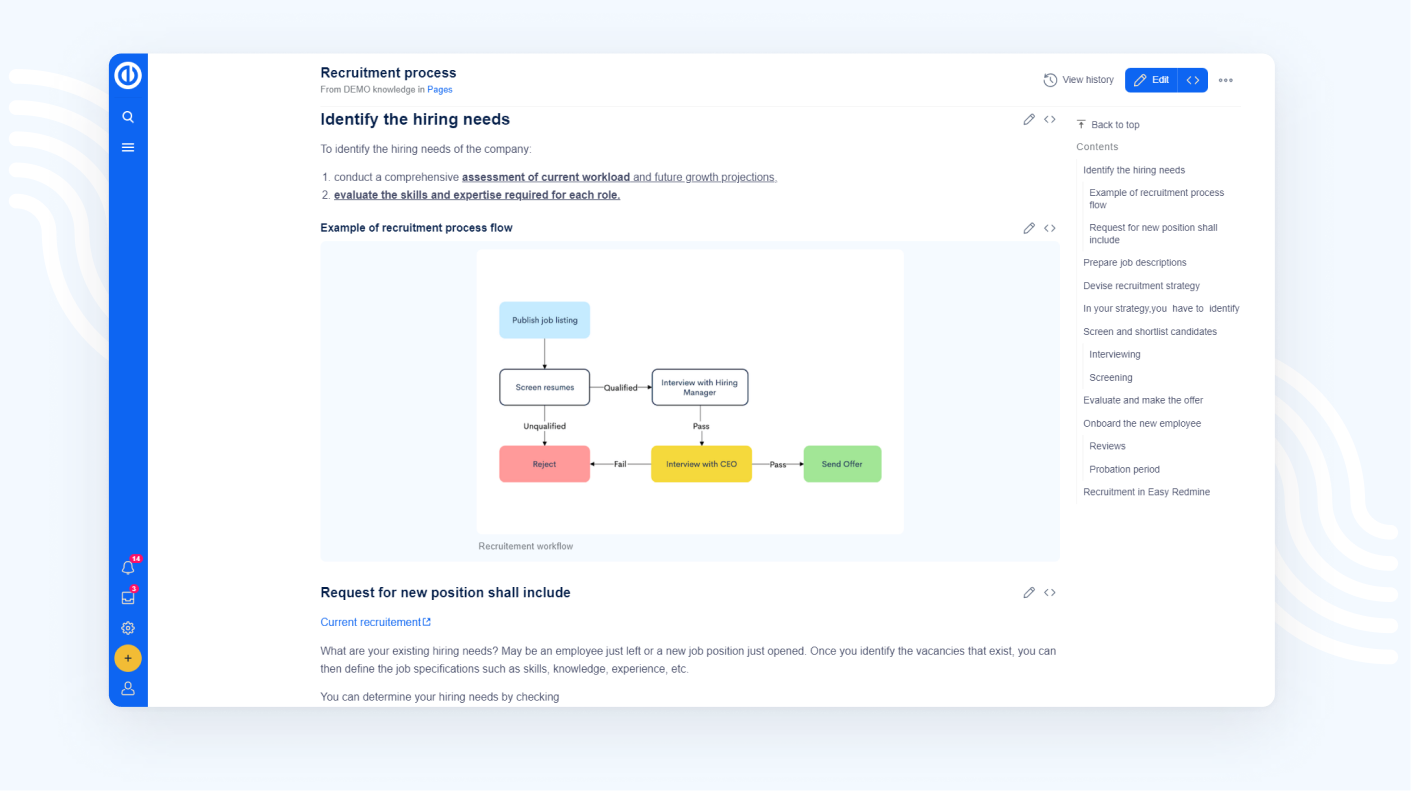
Task: Open the orange plus quick-add menu
Action: pyautogui.click(x=128, y=658)
